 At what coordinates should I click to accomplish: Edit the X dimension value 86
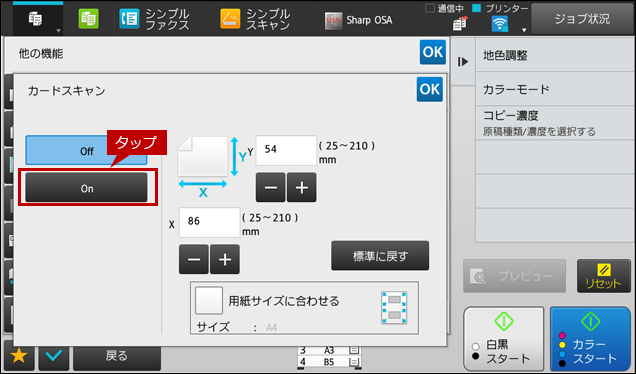[209, 222]
